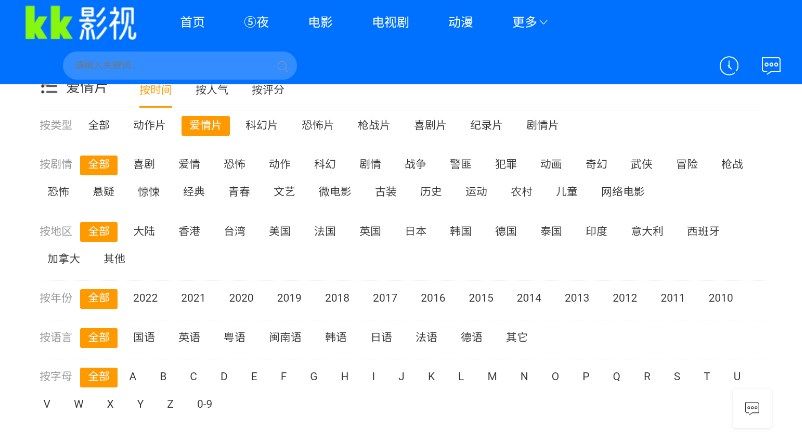Open the floating feedback chat icon
Screen dimensions: 802x437
pyautogui.click(x=752, y=408)
